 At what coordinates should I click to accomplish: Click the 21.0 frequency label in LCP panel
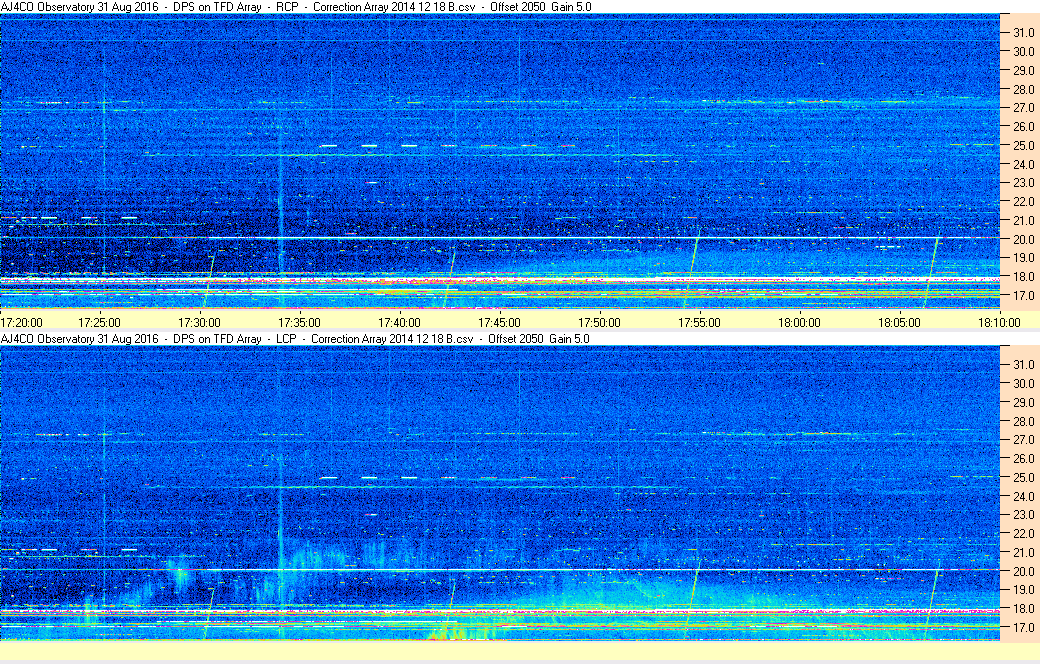coord(1023,553)
